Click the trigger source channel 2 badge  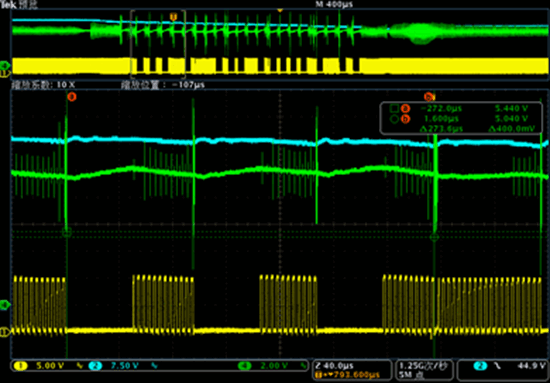[481, 366]
